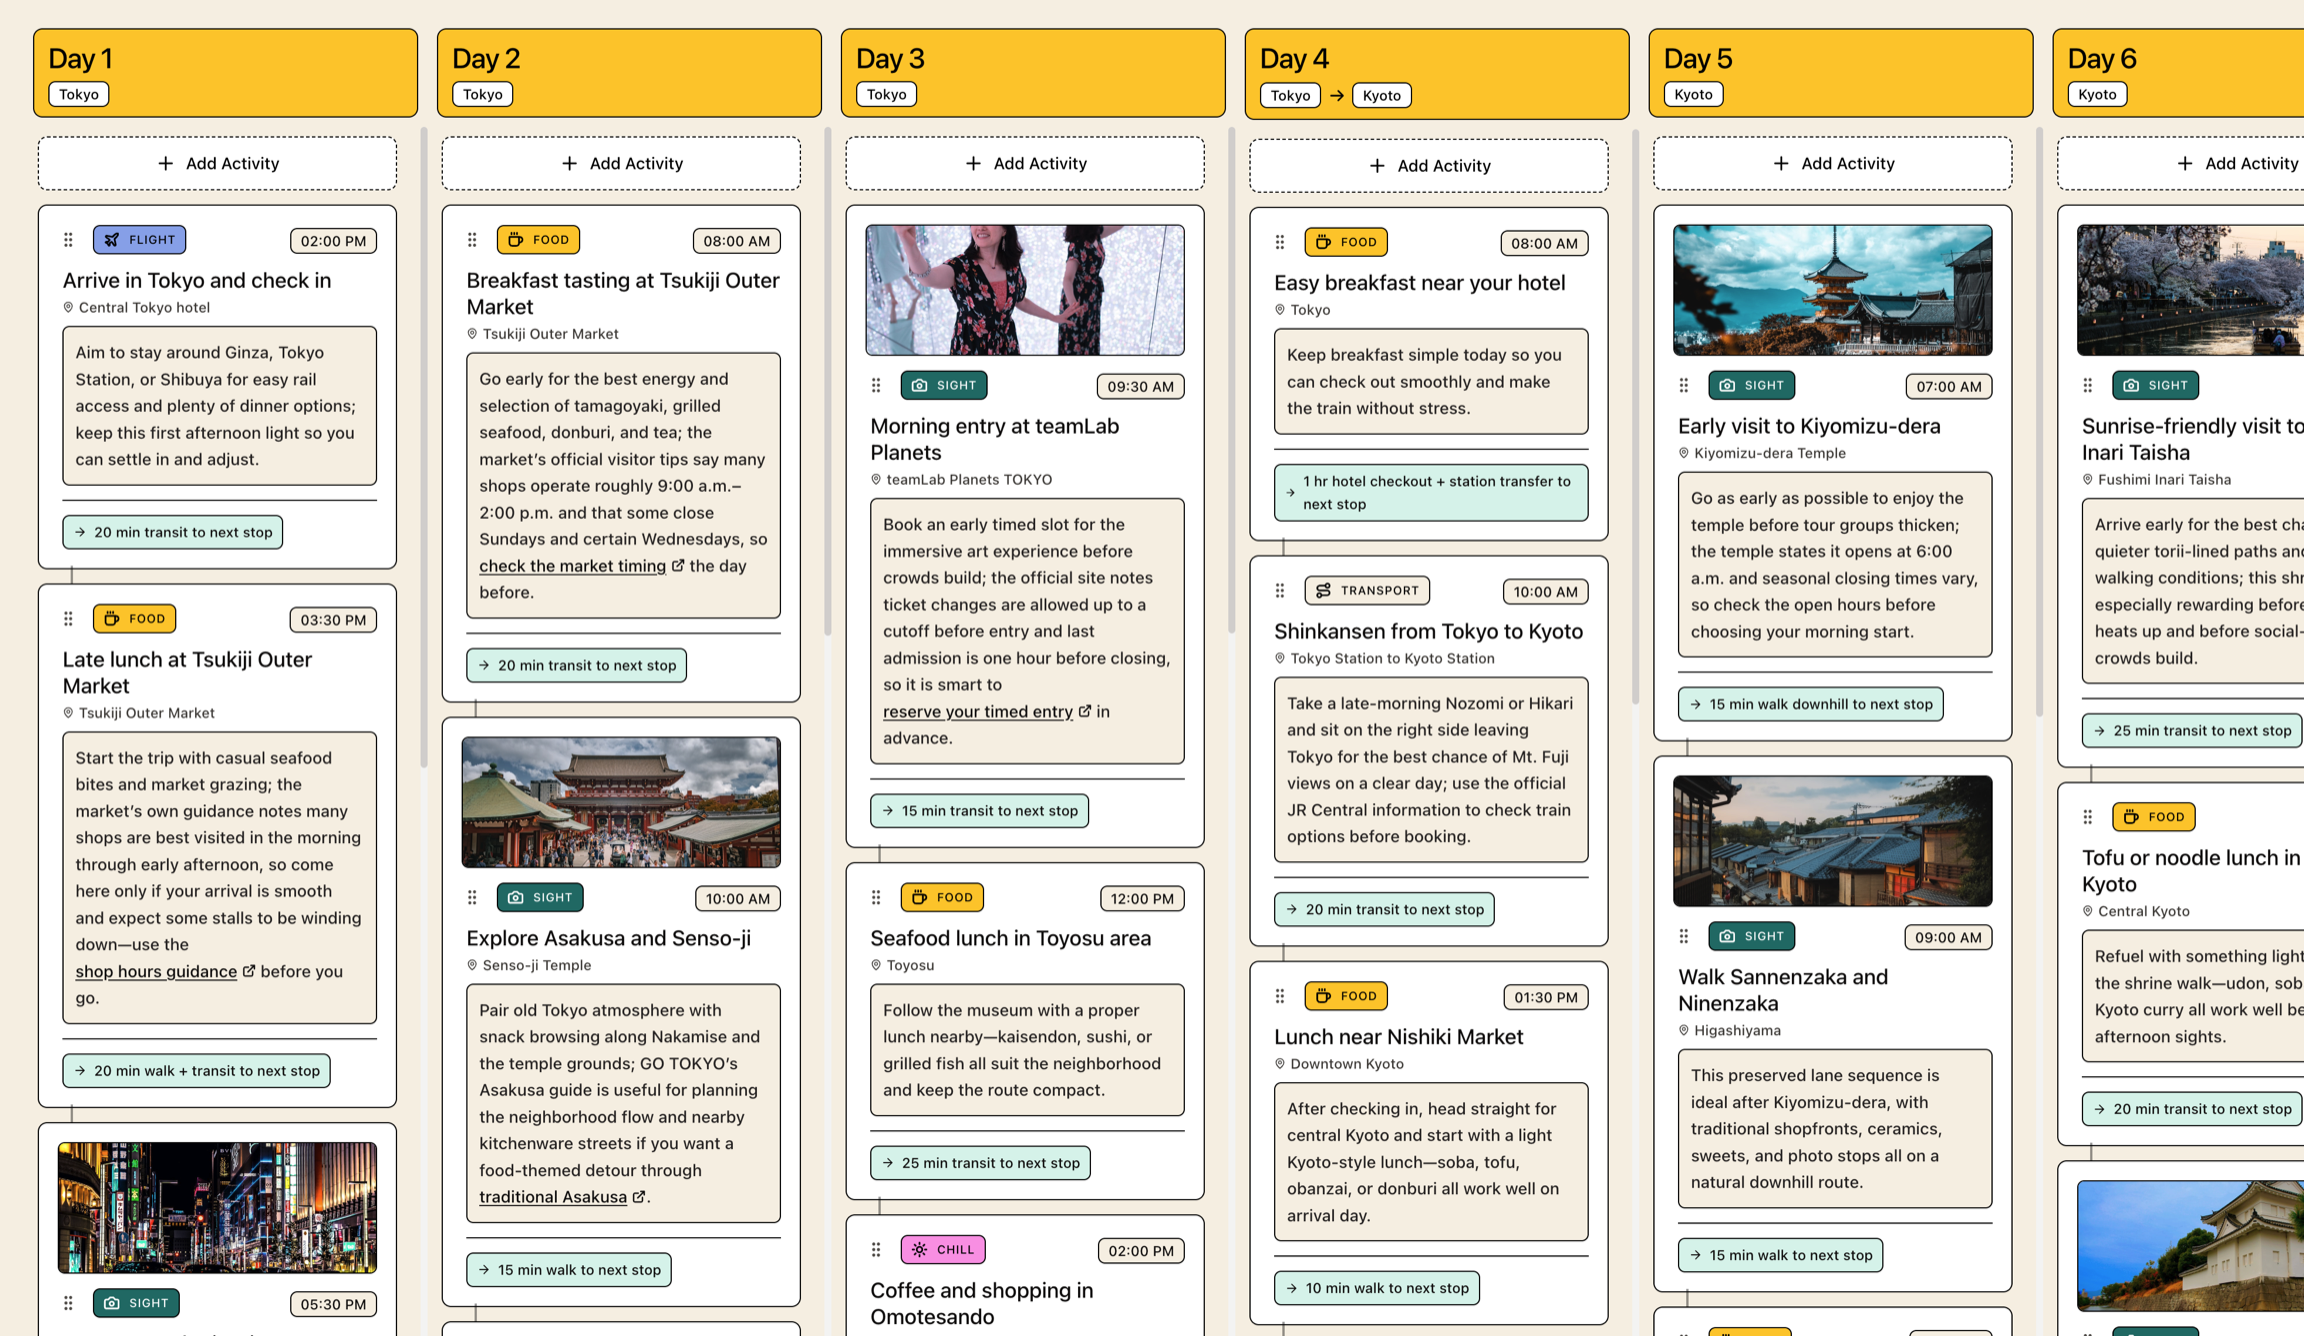The image size is (2304, 1336).
Task: Click FLIGHT tag on Arrive in Tokyo card
Action: tap(139, 240)
